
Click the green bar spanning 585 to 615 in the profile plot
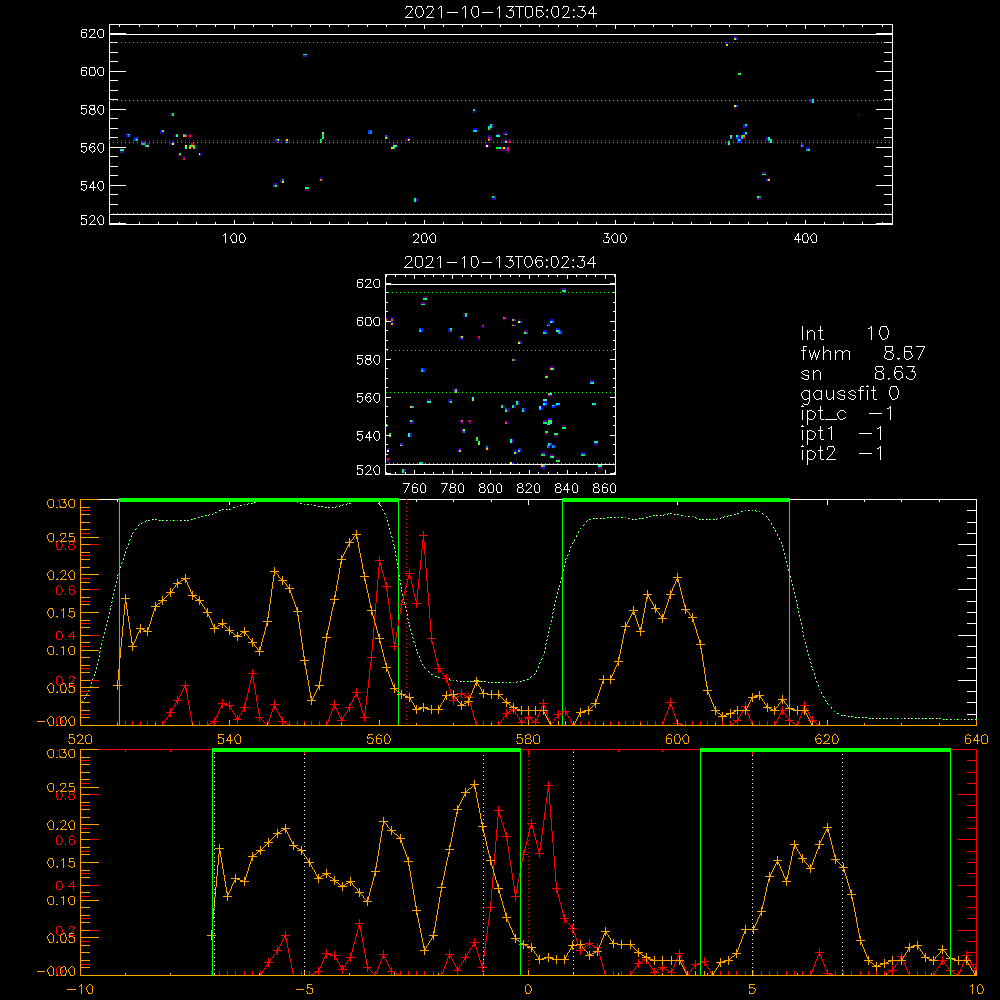[x=676, y=500]
